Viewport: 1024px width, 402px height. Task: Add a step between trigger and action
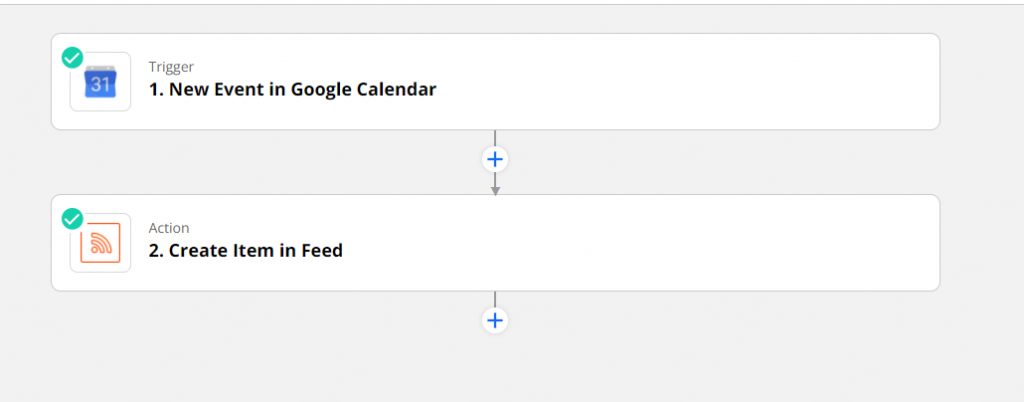[x=495, y=159]
